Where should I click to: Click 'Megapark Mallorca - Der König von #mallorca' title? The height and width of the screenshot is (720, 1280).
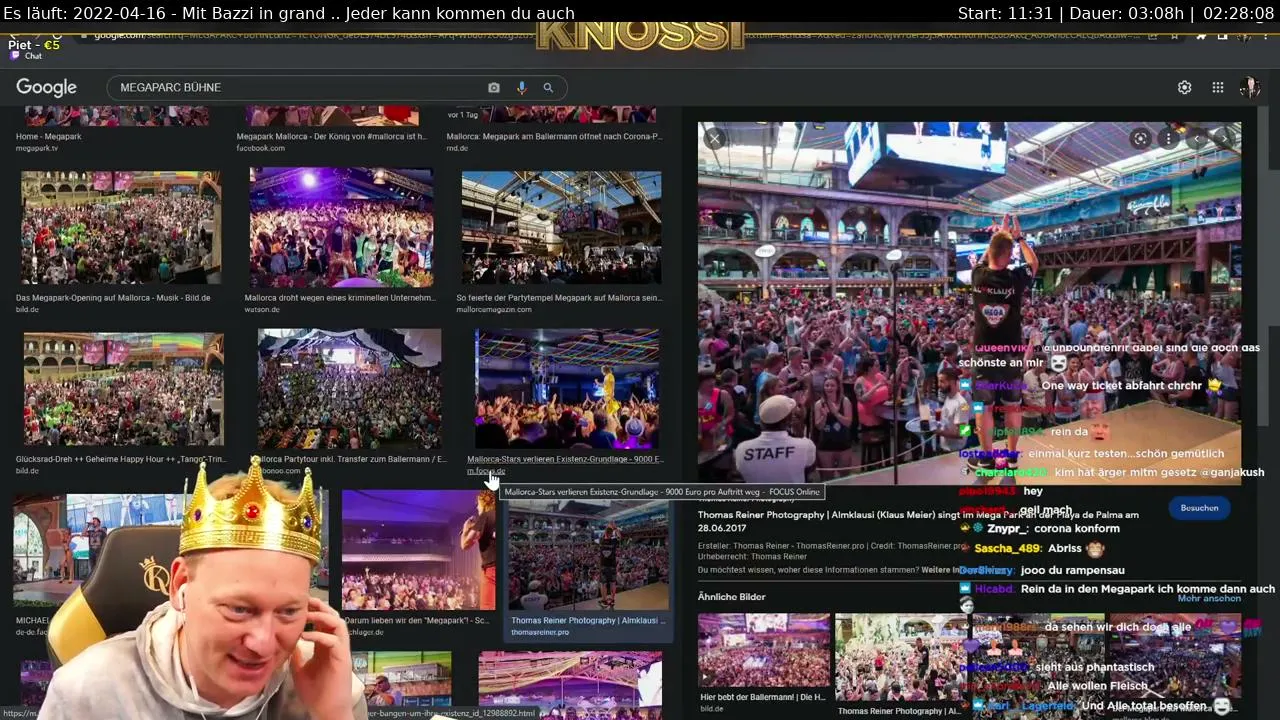tap(331, 137)
